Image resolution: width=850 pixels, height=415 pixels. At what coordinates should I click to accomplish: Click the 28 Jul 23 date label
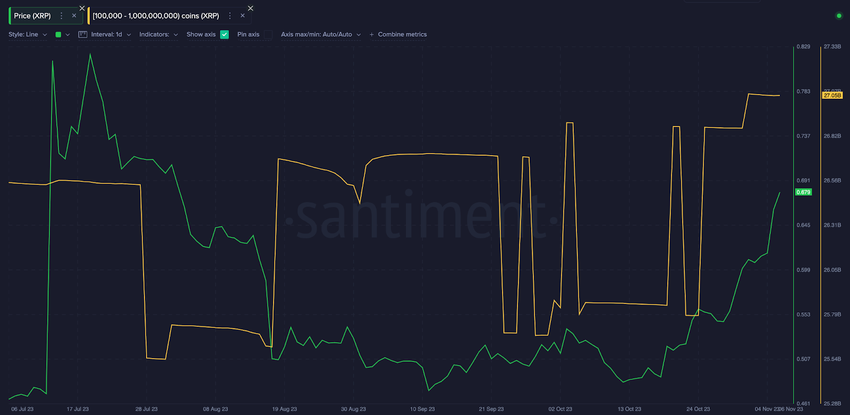click(x=146, y=409)
